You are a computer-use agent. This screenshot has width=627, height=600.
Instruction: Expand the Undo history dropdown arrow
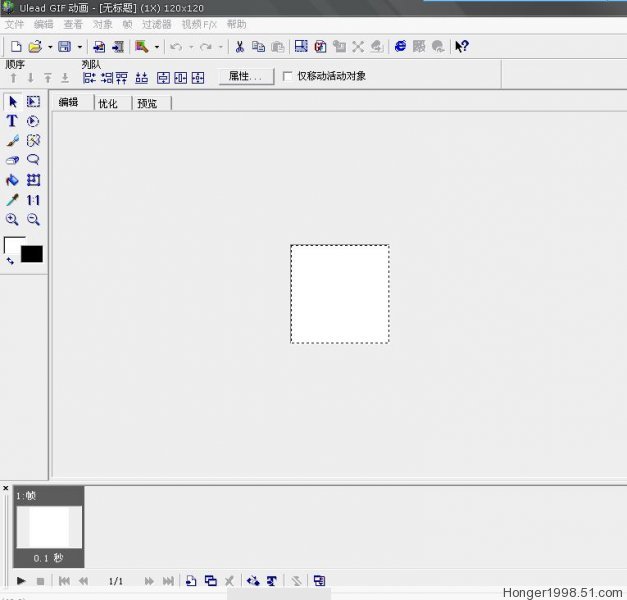(x=190, y=46)
